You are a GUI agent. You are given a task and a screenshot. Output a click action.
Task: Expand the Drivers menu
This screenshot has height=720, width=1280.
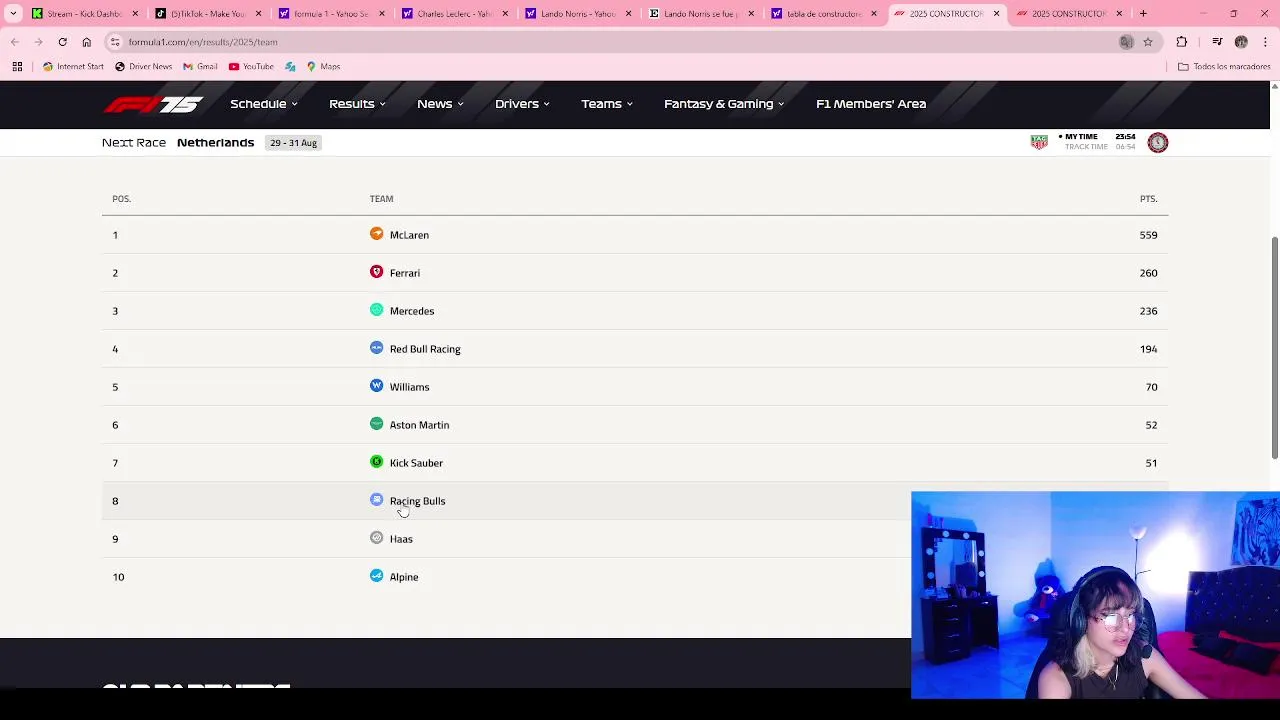pos(522,104)
